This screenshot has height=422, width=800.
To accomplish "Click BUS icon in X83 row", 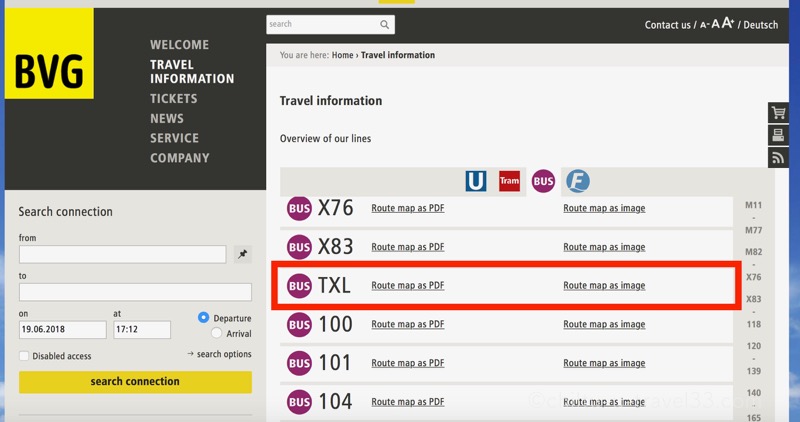I will (299, 247).
